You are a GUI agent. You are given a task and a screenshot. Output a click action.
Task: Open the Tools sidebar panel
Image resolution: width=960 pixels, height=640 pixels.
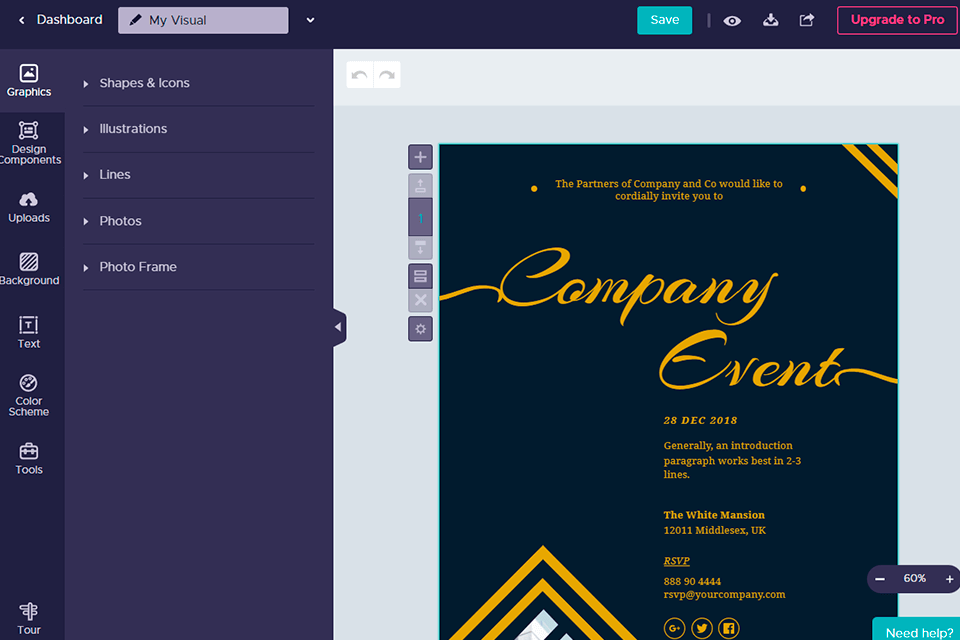[x=29, y=459]
